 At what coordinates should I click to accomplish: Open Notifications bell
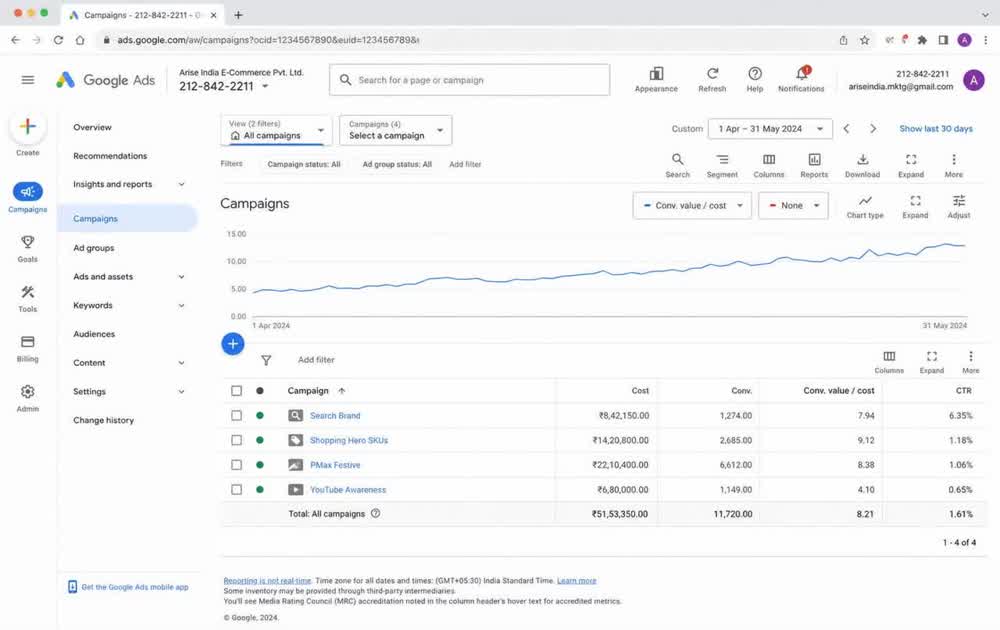802,74
